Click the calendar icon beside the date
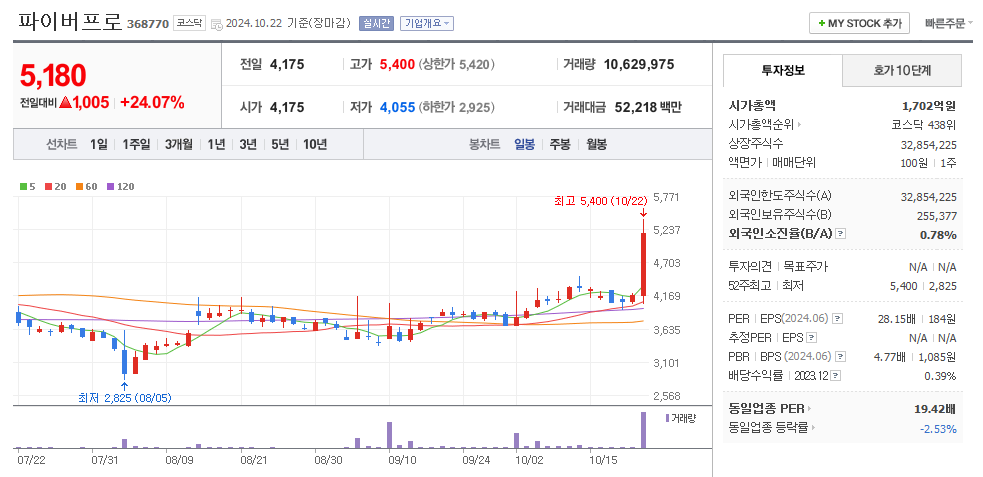 [216, 24]
